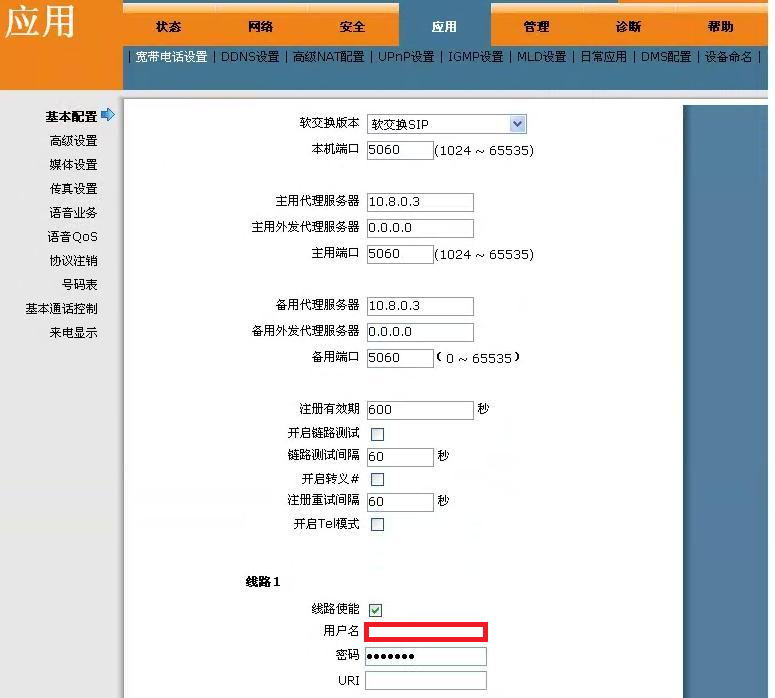Open the 网络 tab

tap(260, 27)
